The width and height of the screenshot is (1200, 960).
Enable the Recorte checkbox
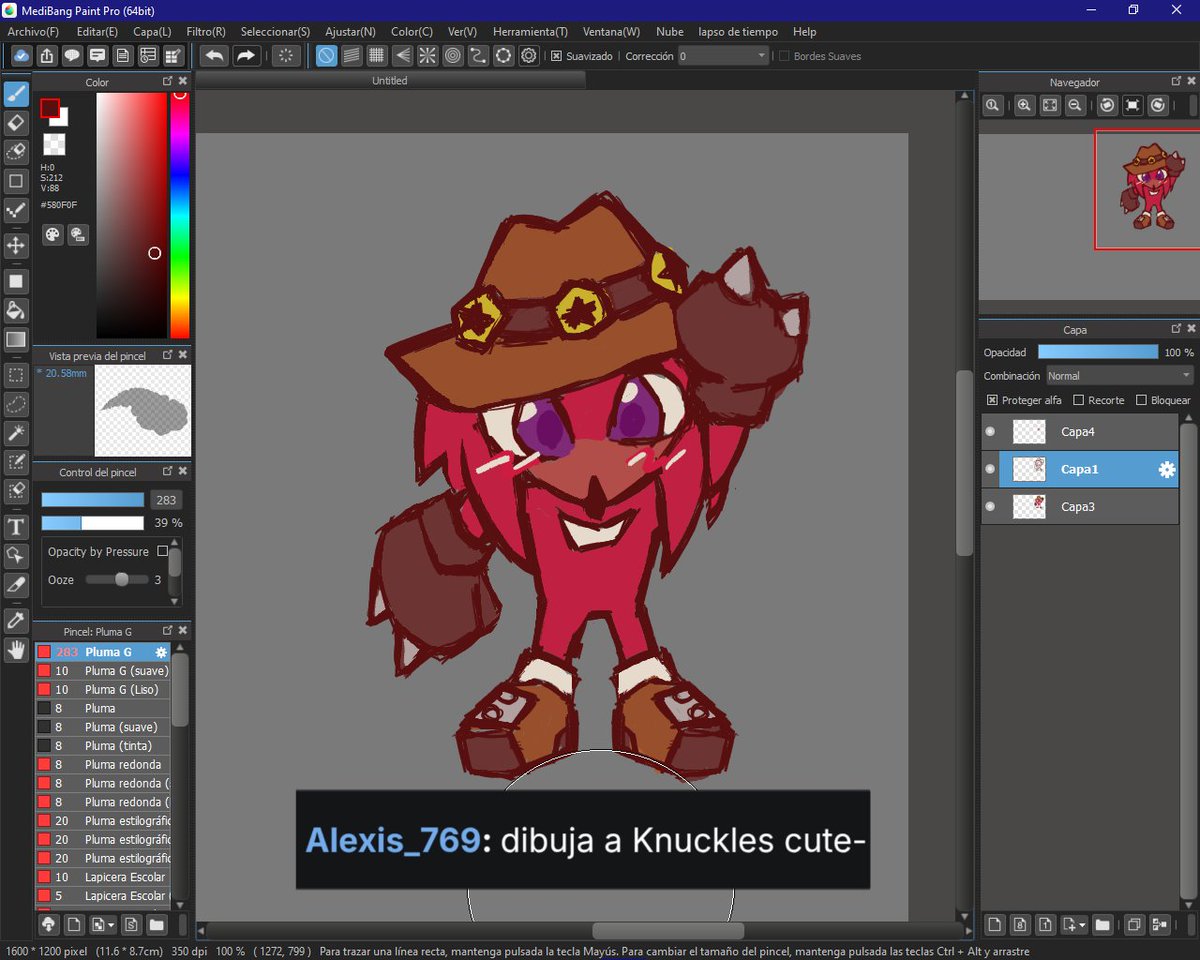[1078, 400]
